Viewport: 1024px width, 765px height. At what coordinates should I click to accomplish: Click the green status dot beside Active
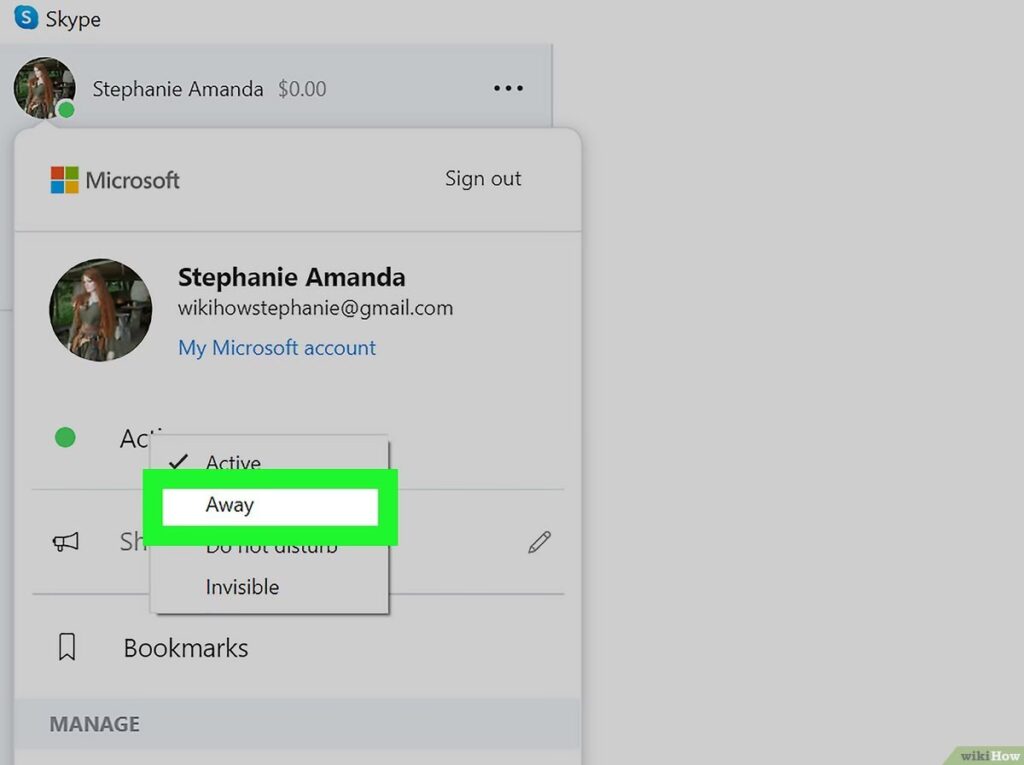pyautogui.click(x=65, y=437)
